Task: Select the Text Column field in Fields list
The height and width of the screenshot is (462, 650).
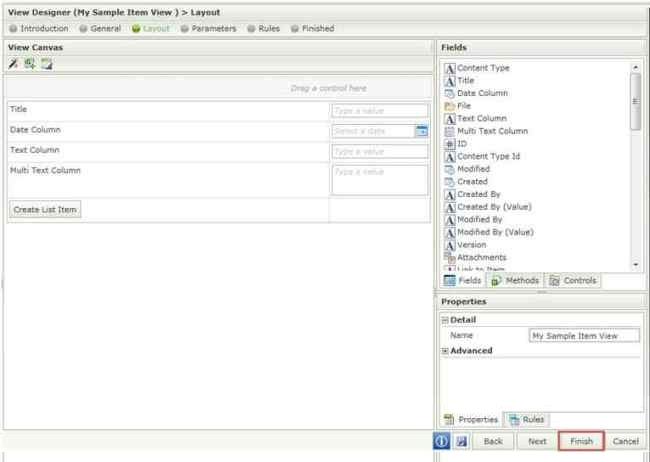Action: pos(475,119)
